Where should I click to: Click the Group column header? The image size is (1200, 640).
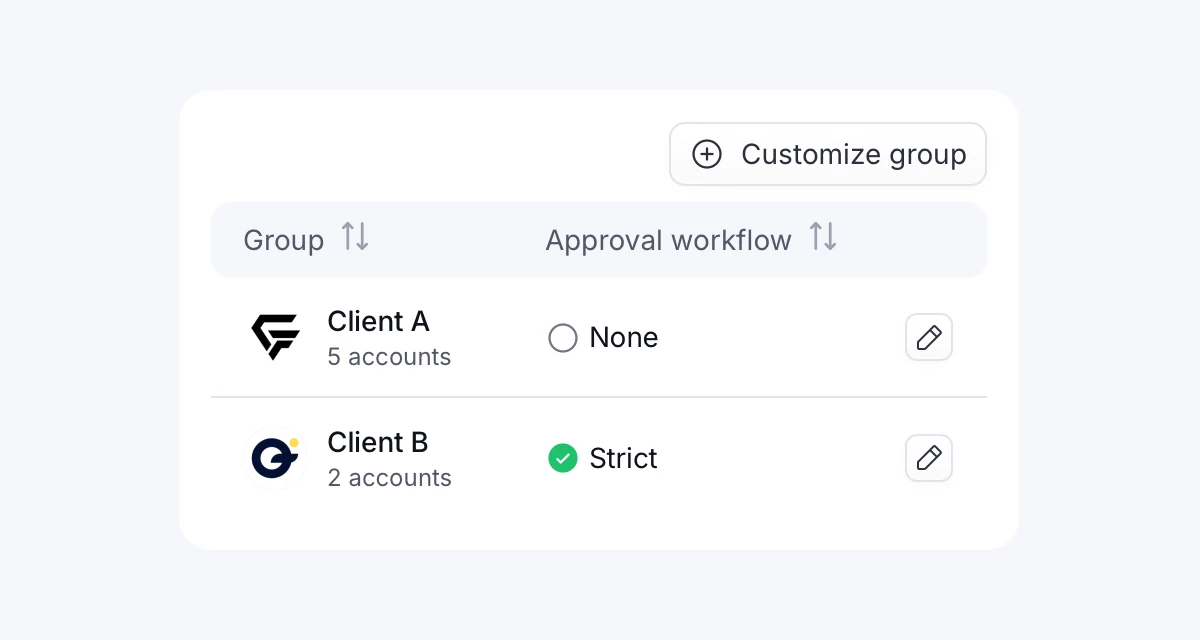tap(284, 239)
